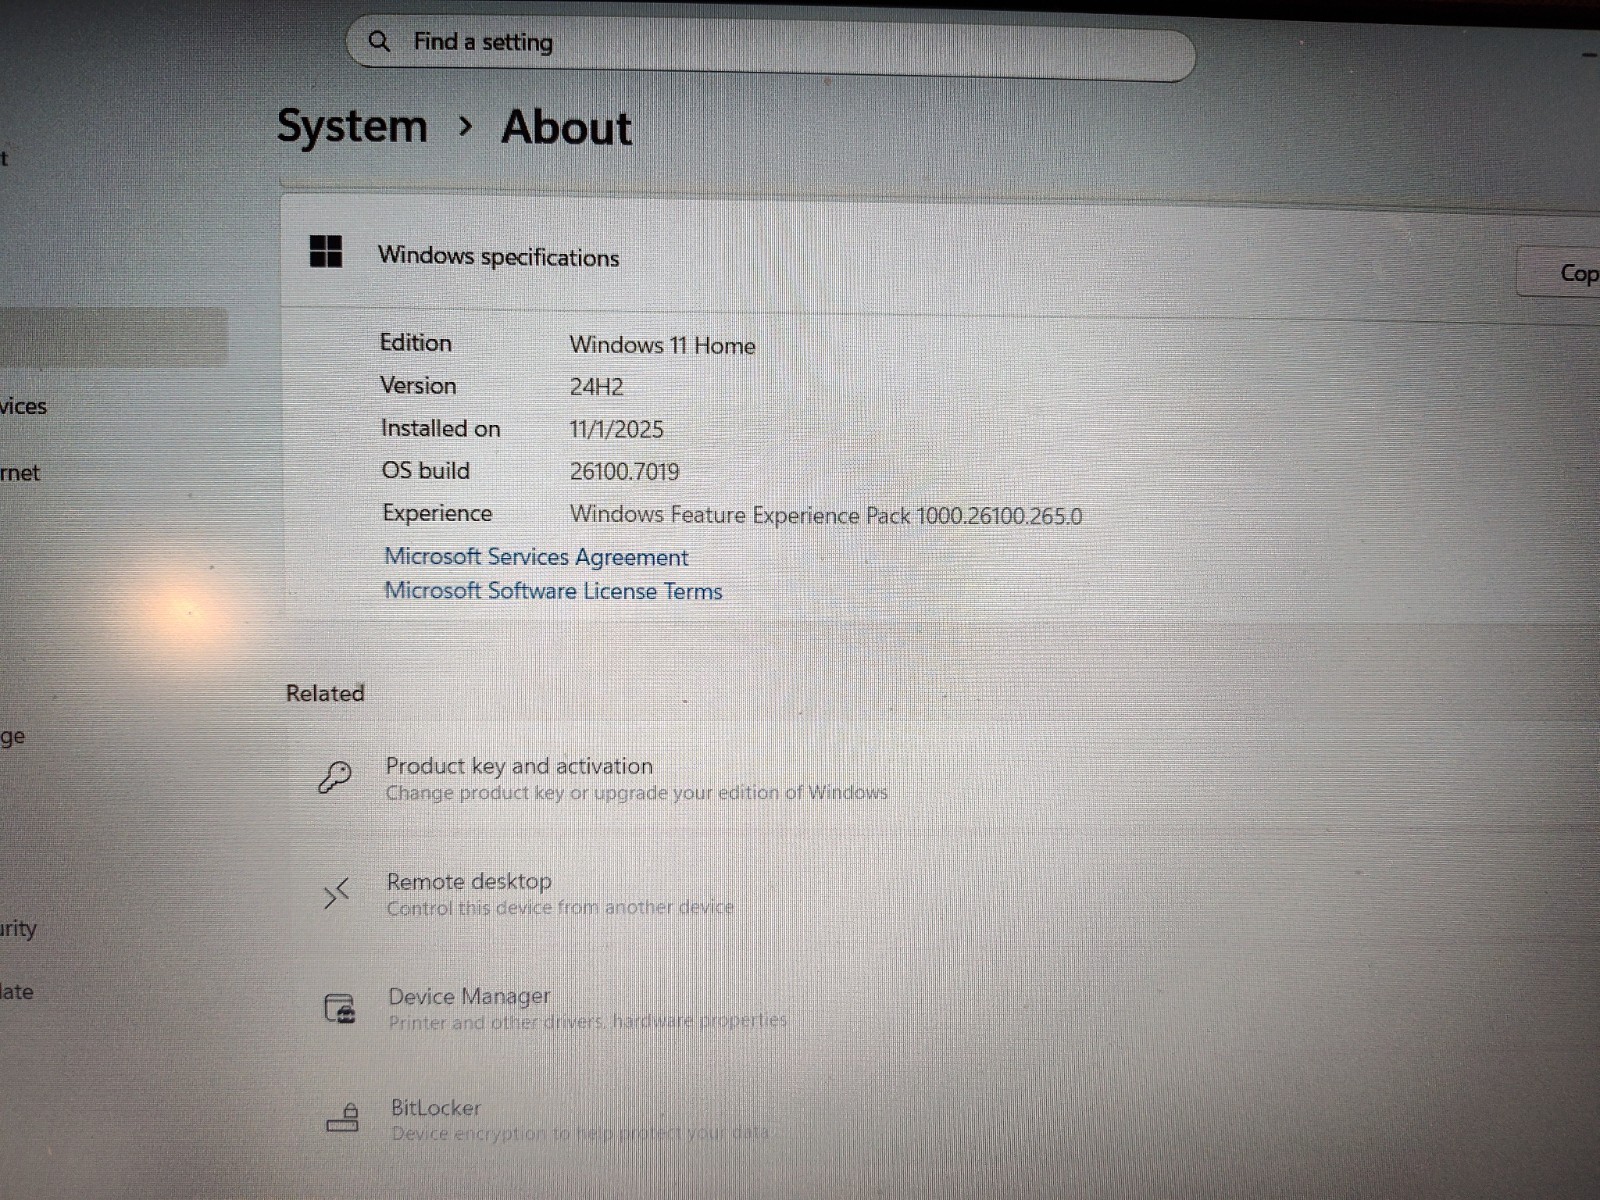Viewport: 1600px width, 1200px height.
Task: Click the Installed on label
Action: (440, 428)
